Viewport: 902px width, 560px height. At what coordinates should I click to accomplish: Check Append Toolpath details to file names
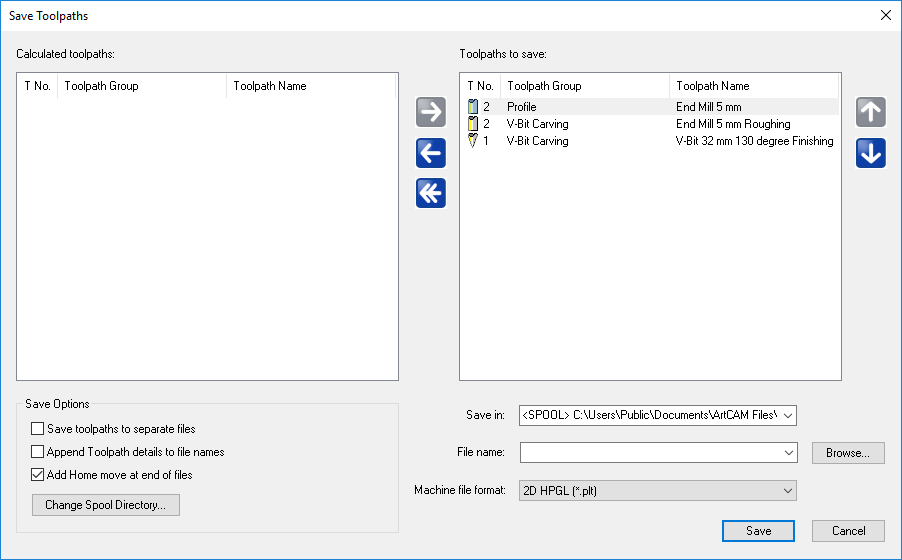click(x=37, y=452)
